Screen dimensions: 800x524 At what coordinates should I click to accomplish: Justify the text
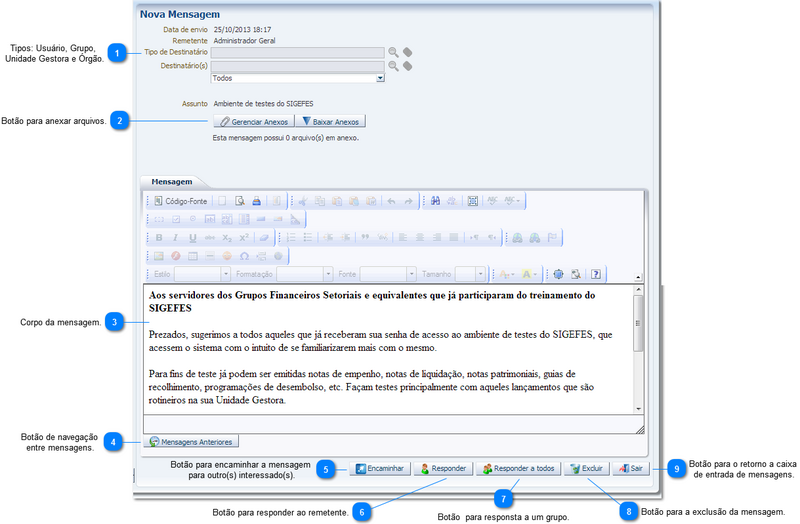[x=454, y=238]
